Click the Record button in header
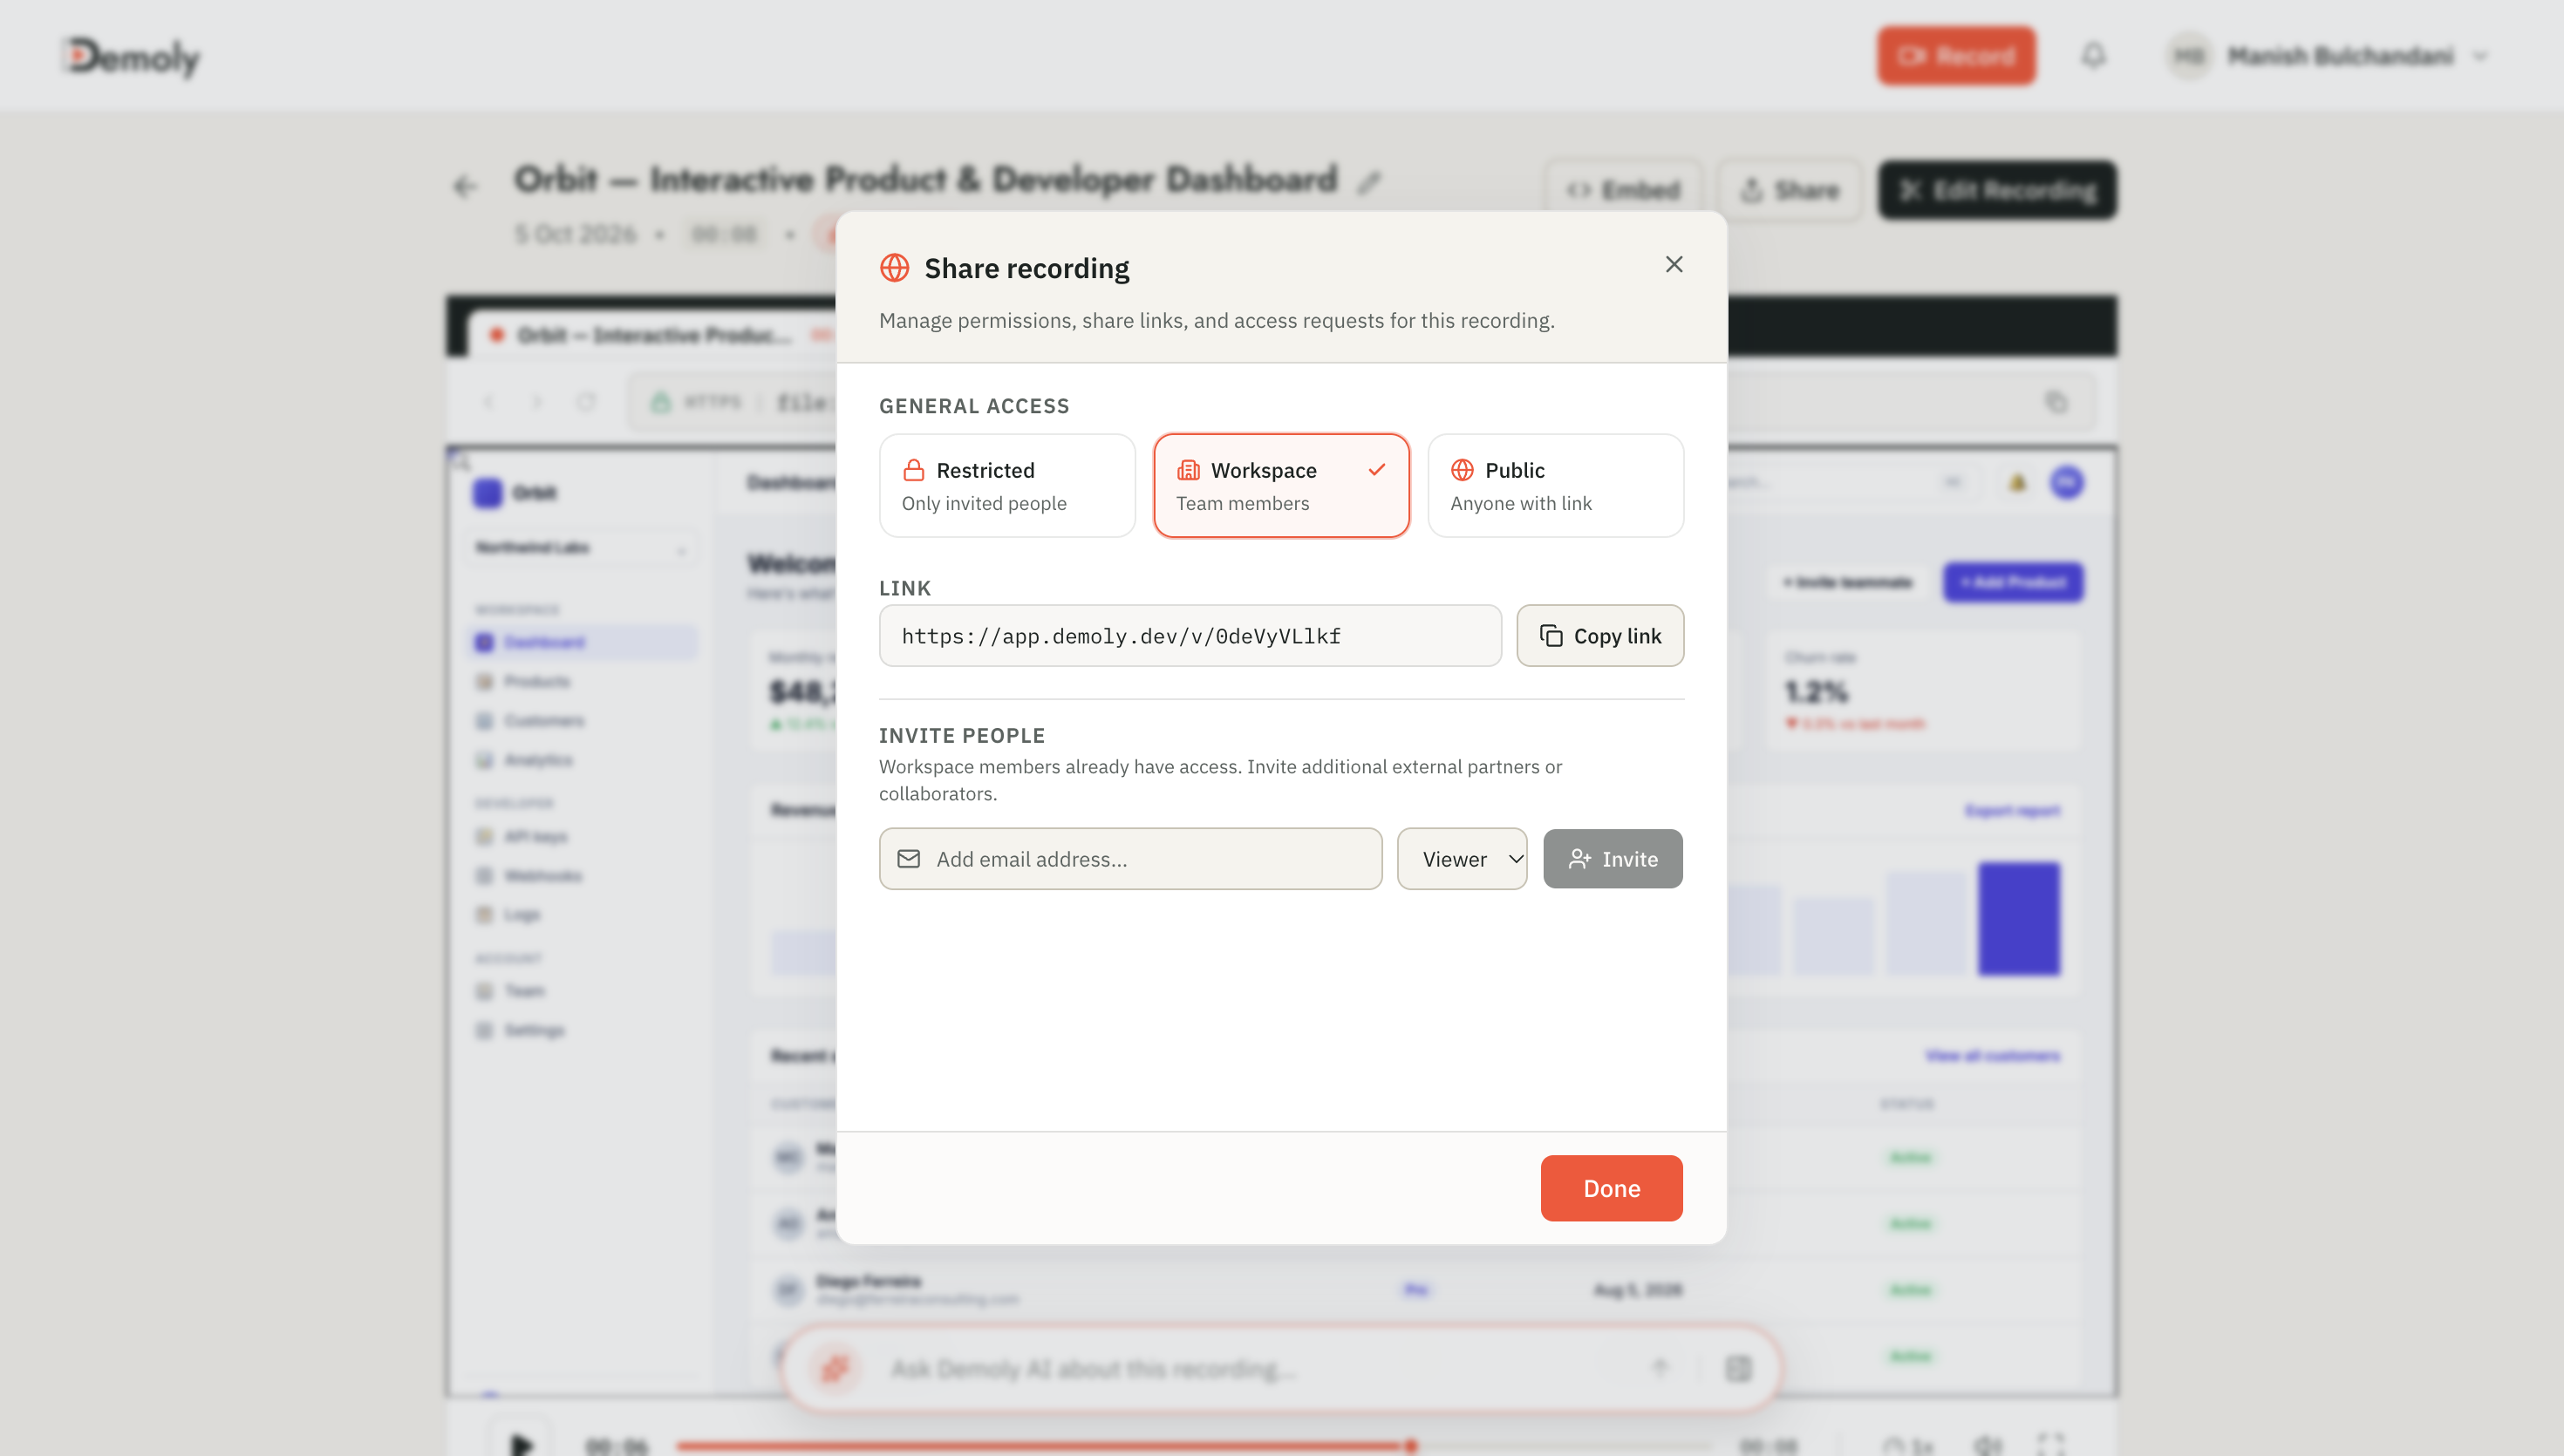Screen dimensions: 2564x1456 coord(1956,56)
